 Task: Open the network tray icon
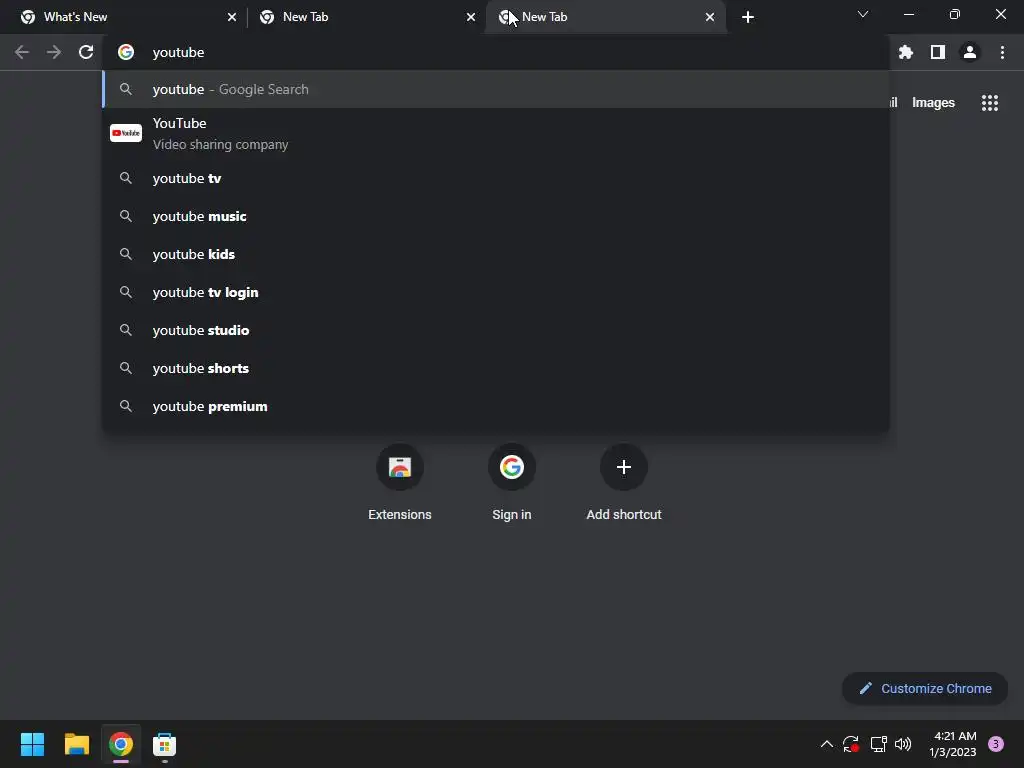tap(878, 744)
